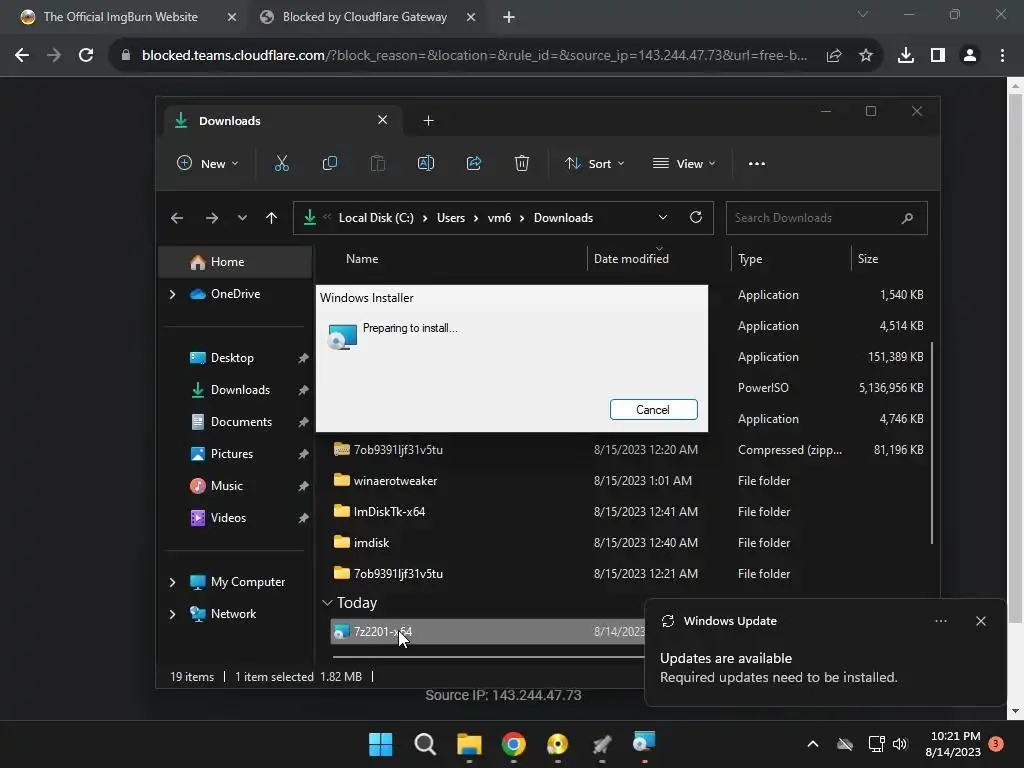The image size is (1024, 768).
Task: Select Blocked by Cloudflare Gateway tab
Action: (x=365, y=17)
